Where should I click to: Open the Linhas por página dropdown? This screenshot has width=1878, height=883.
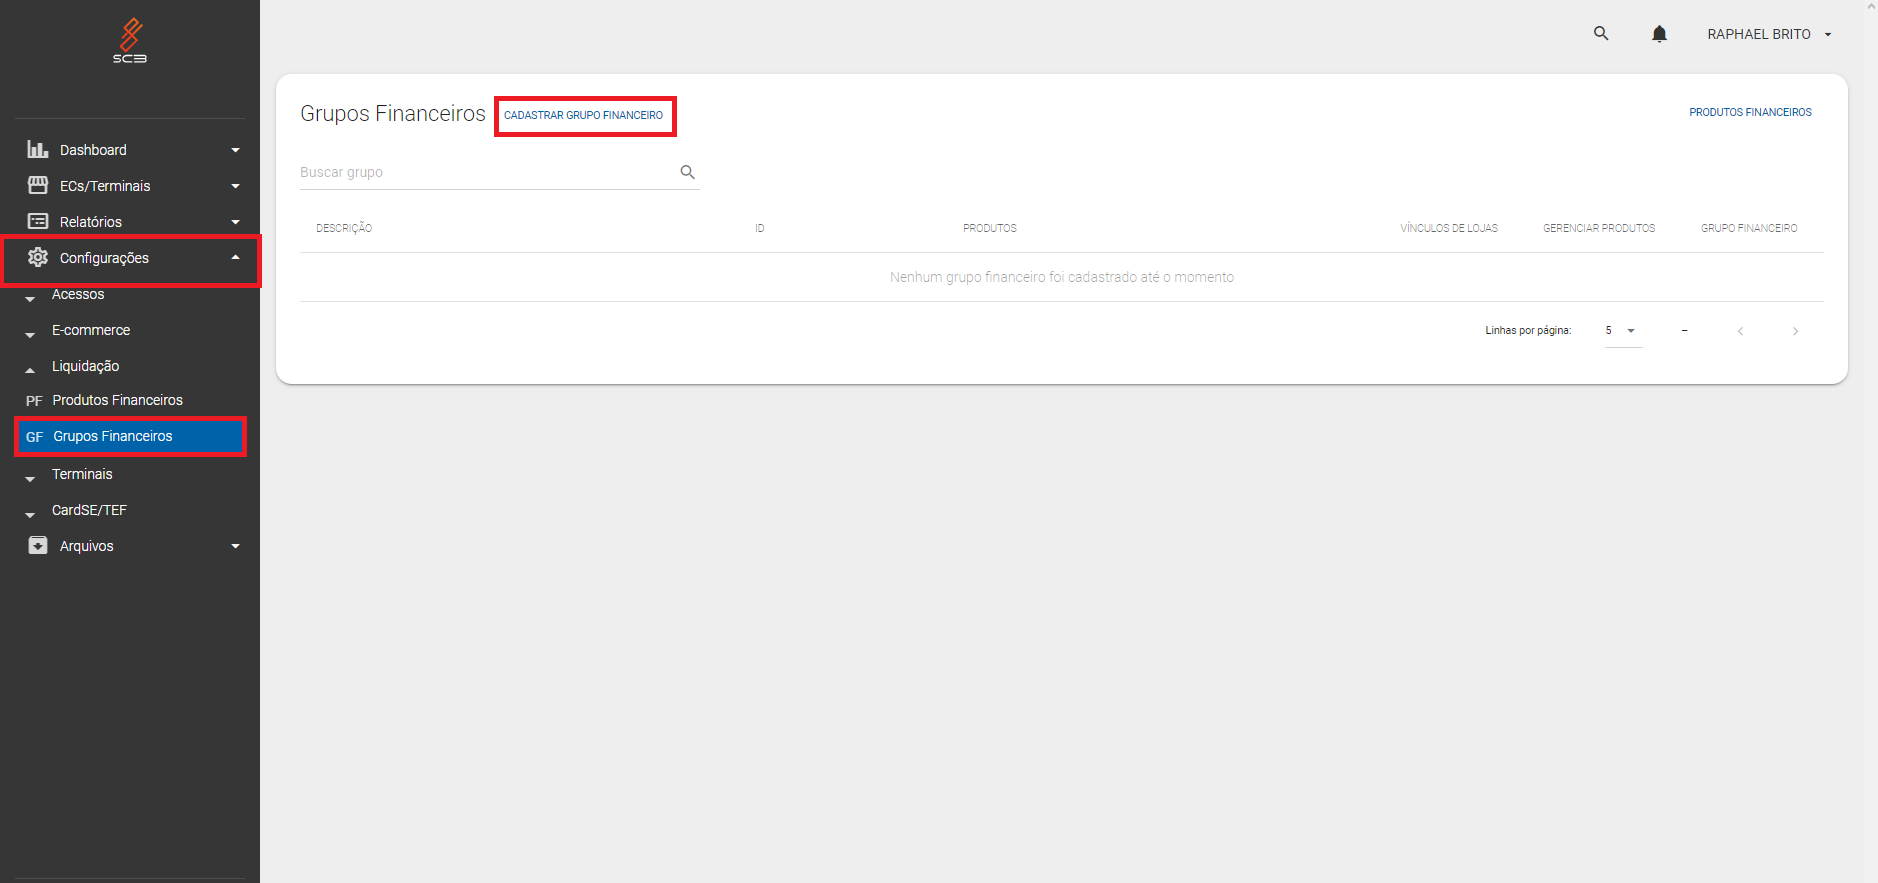pyautogui.click(x=1622, y=331)
